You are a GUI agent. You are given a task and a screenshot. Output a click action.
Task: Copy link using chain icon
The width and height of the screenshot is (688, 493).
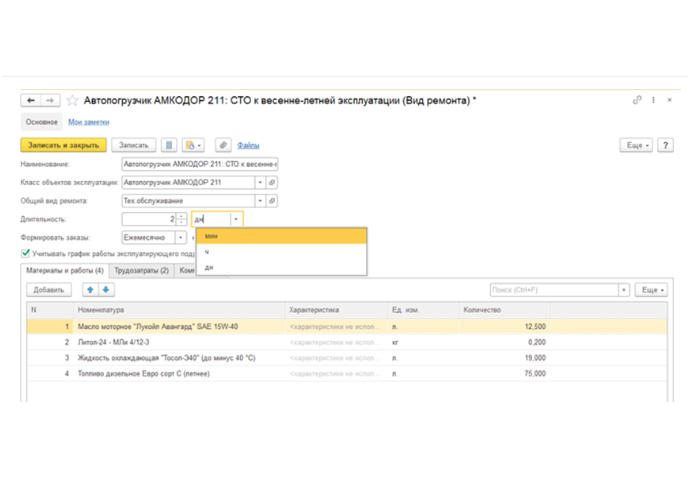click(637, 100)
